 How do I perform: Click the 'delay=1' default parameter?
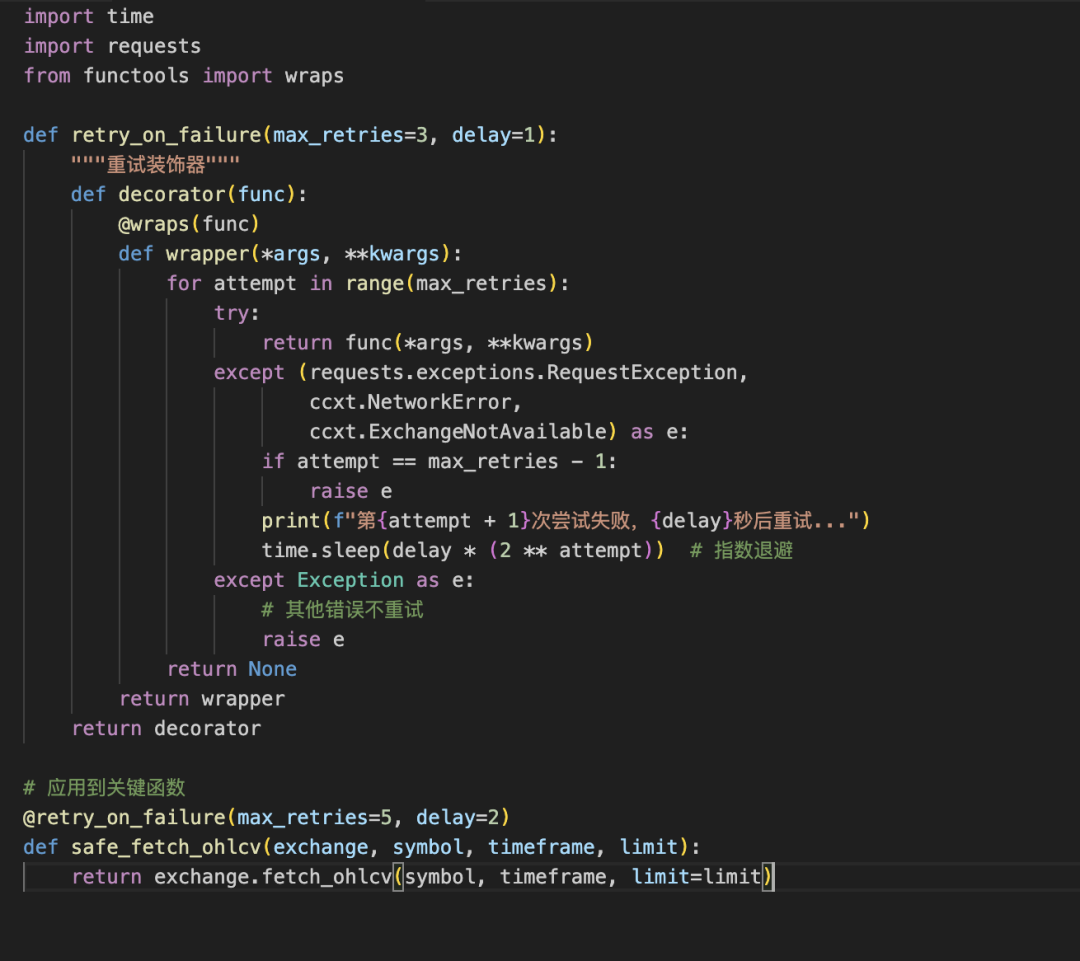(493, 135)
